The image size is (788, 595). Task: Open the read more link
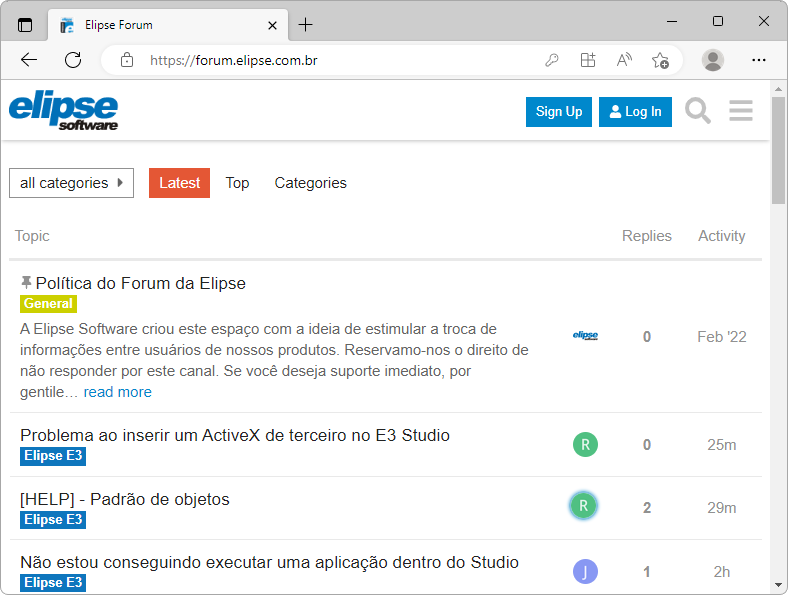point(117,392)
